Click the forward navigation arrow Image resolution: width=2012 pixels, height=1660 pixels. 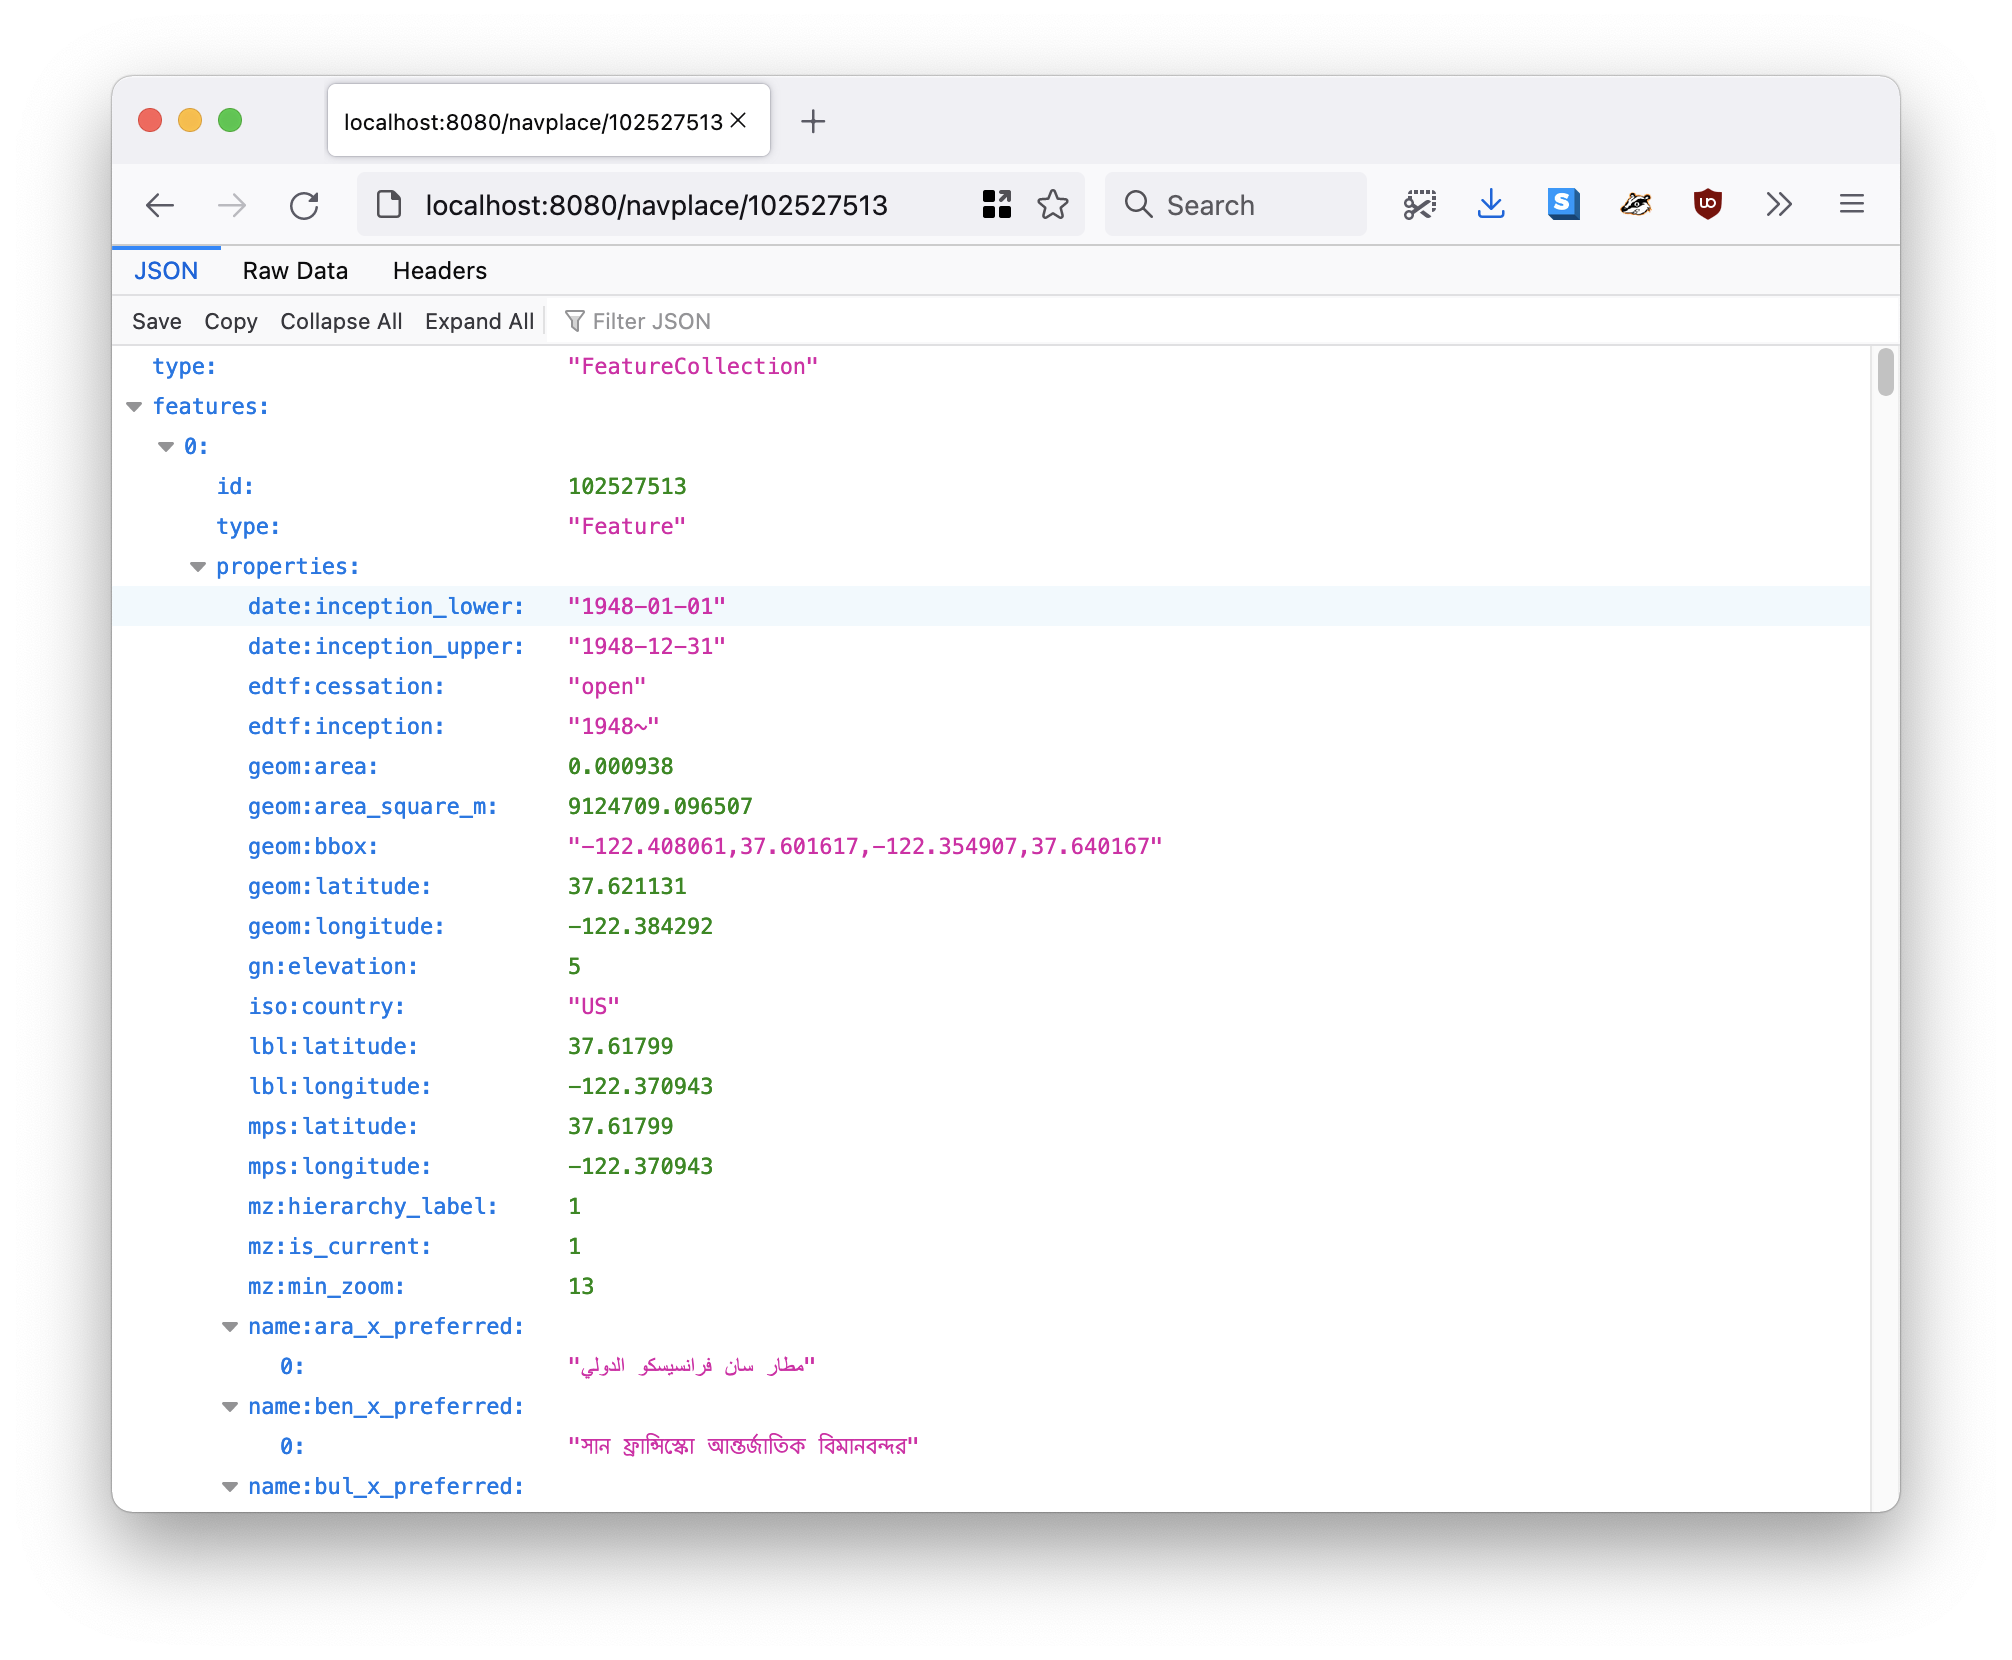click(x=232, y=205)
